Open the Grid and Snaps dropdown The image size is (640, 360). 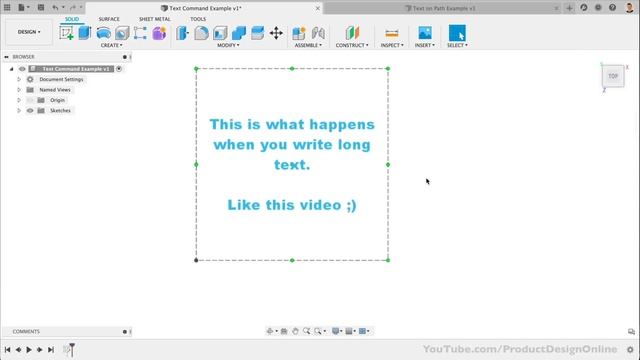point(350,331)
